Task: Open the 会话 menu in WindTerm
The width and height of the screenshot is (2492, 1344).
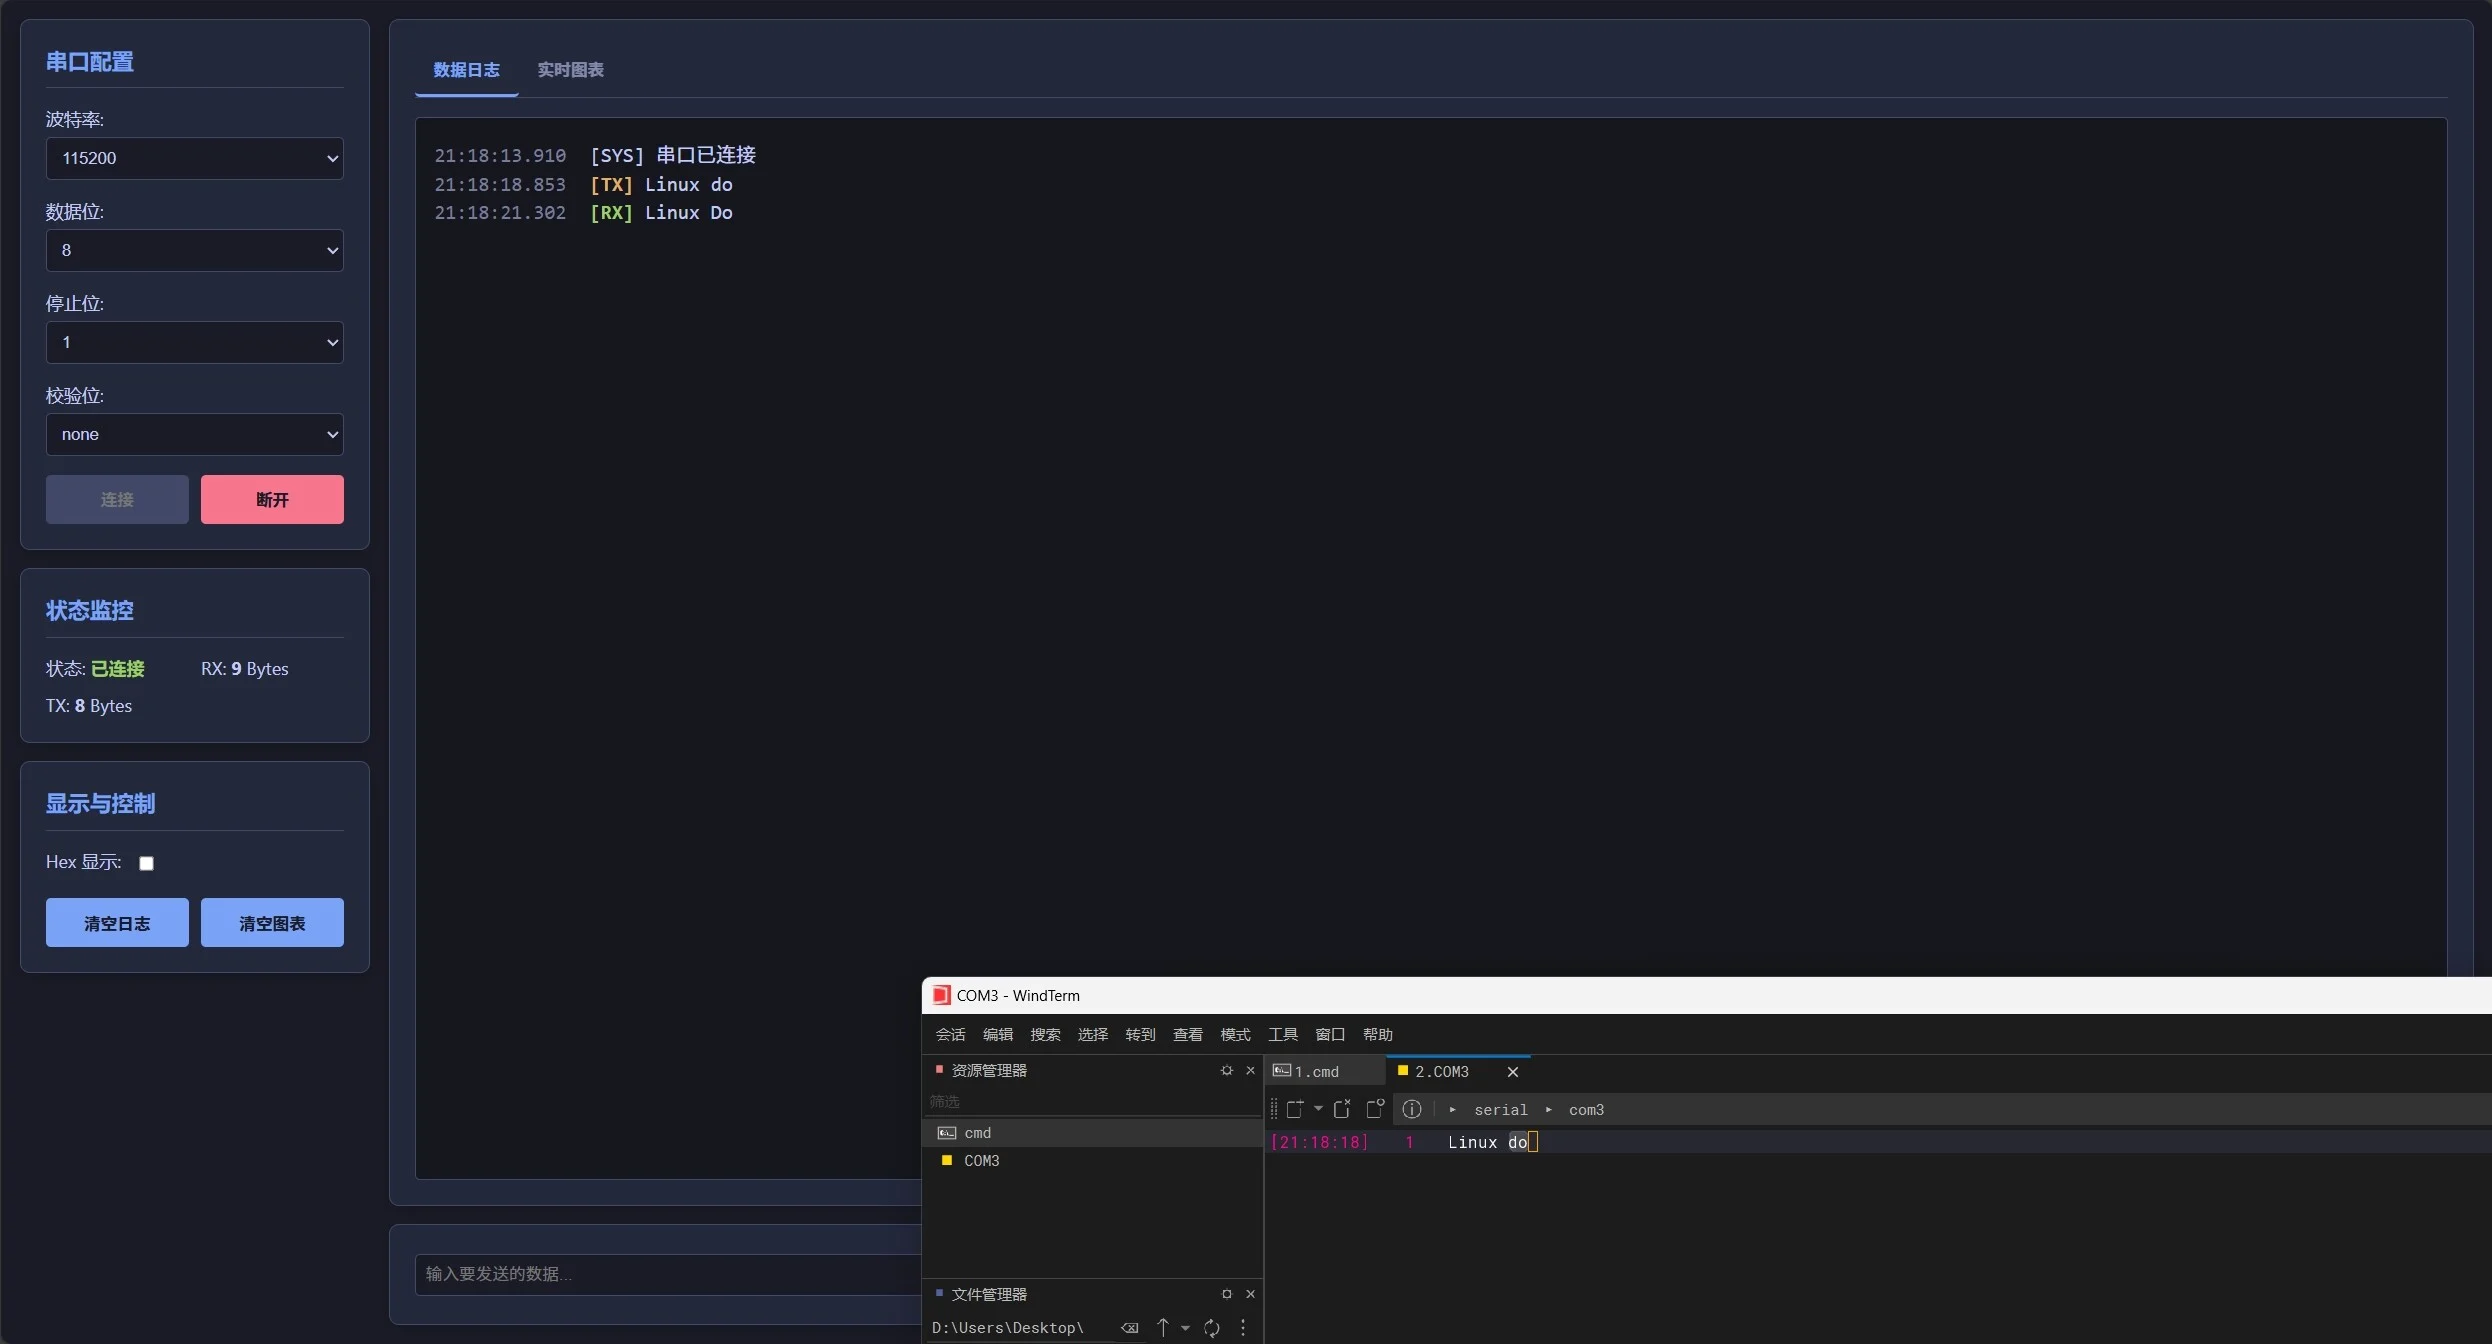Action: [x=950, y=1034]
